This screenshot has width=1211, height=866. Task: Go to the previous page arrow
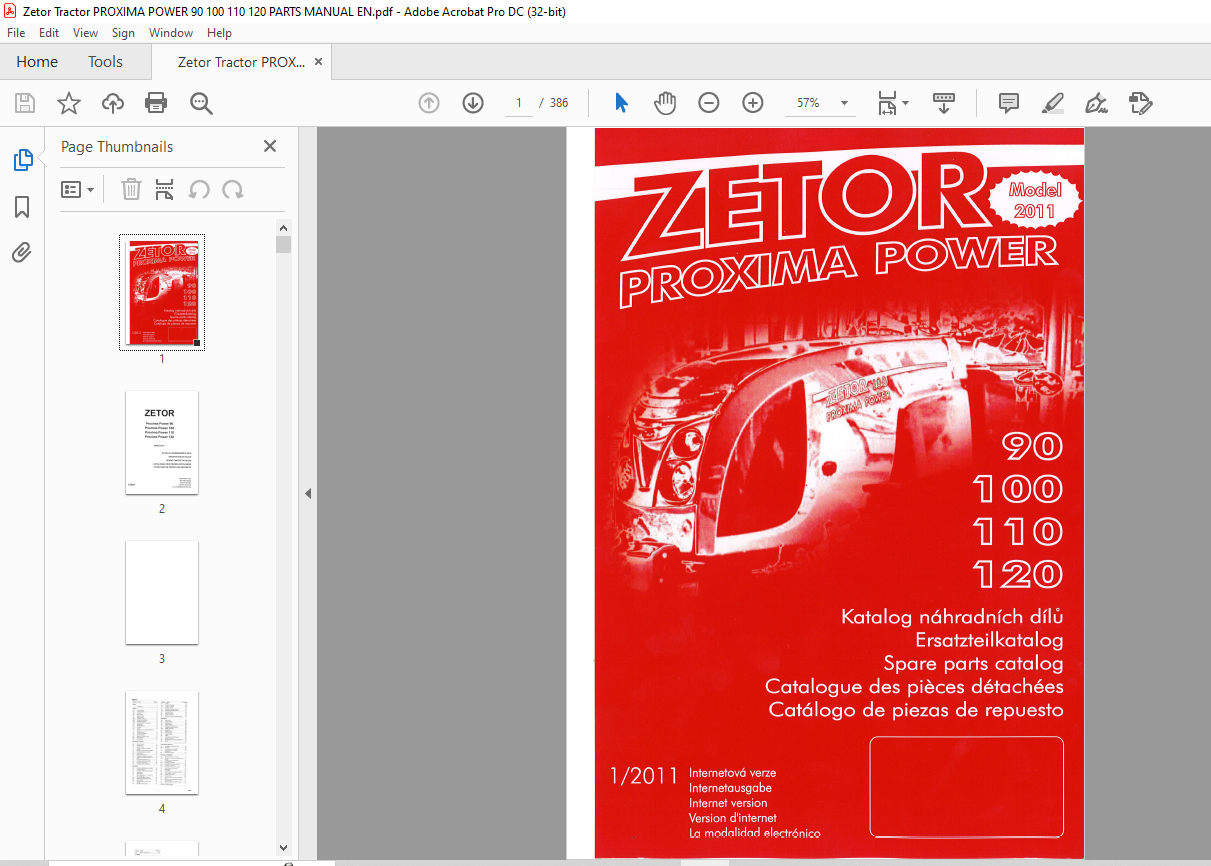(429, 103)
